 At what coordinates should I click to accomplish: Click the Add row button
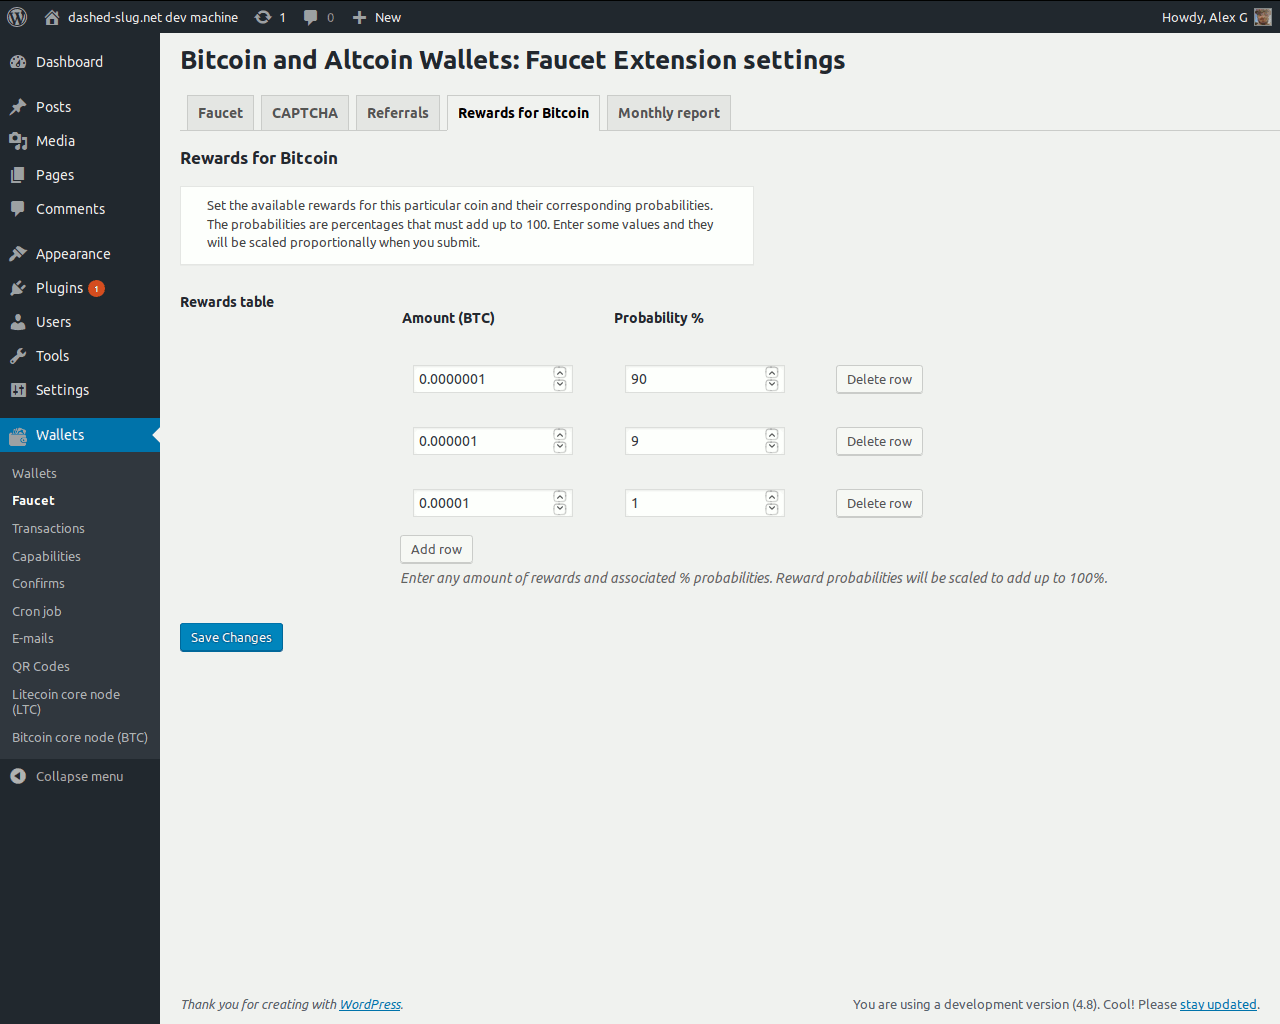pyautogui.click(x=436, y=549)
